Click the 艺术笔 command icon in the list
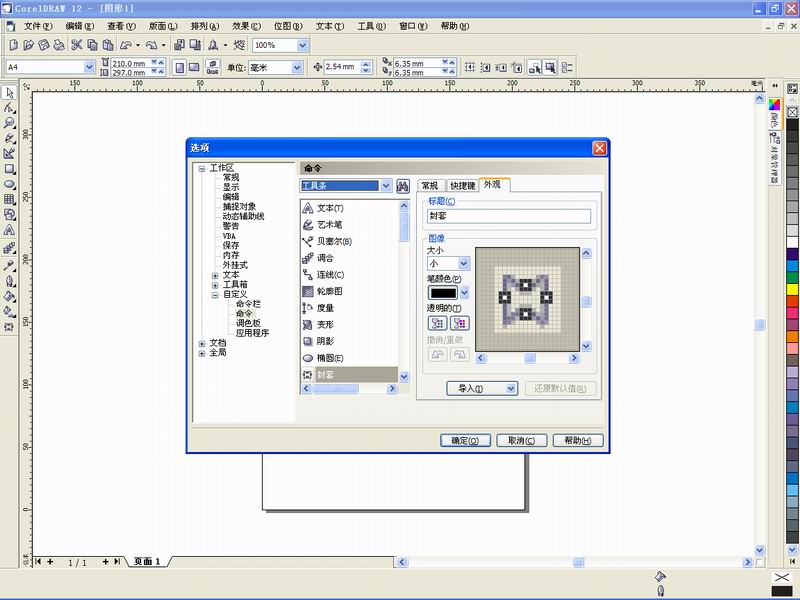The height and width of the screenshot is (600, 800). point(308,224)
